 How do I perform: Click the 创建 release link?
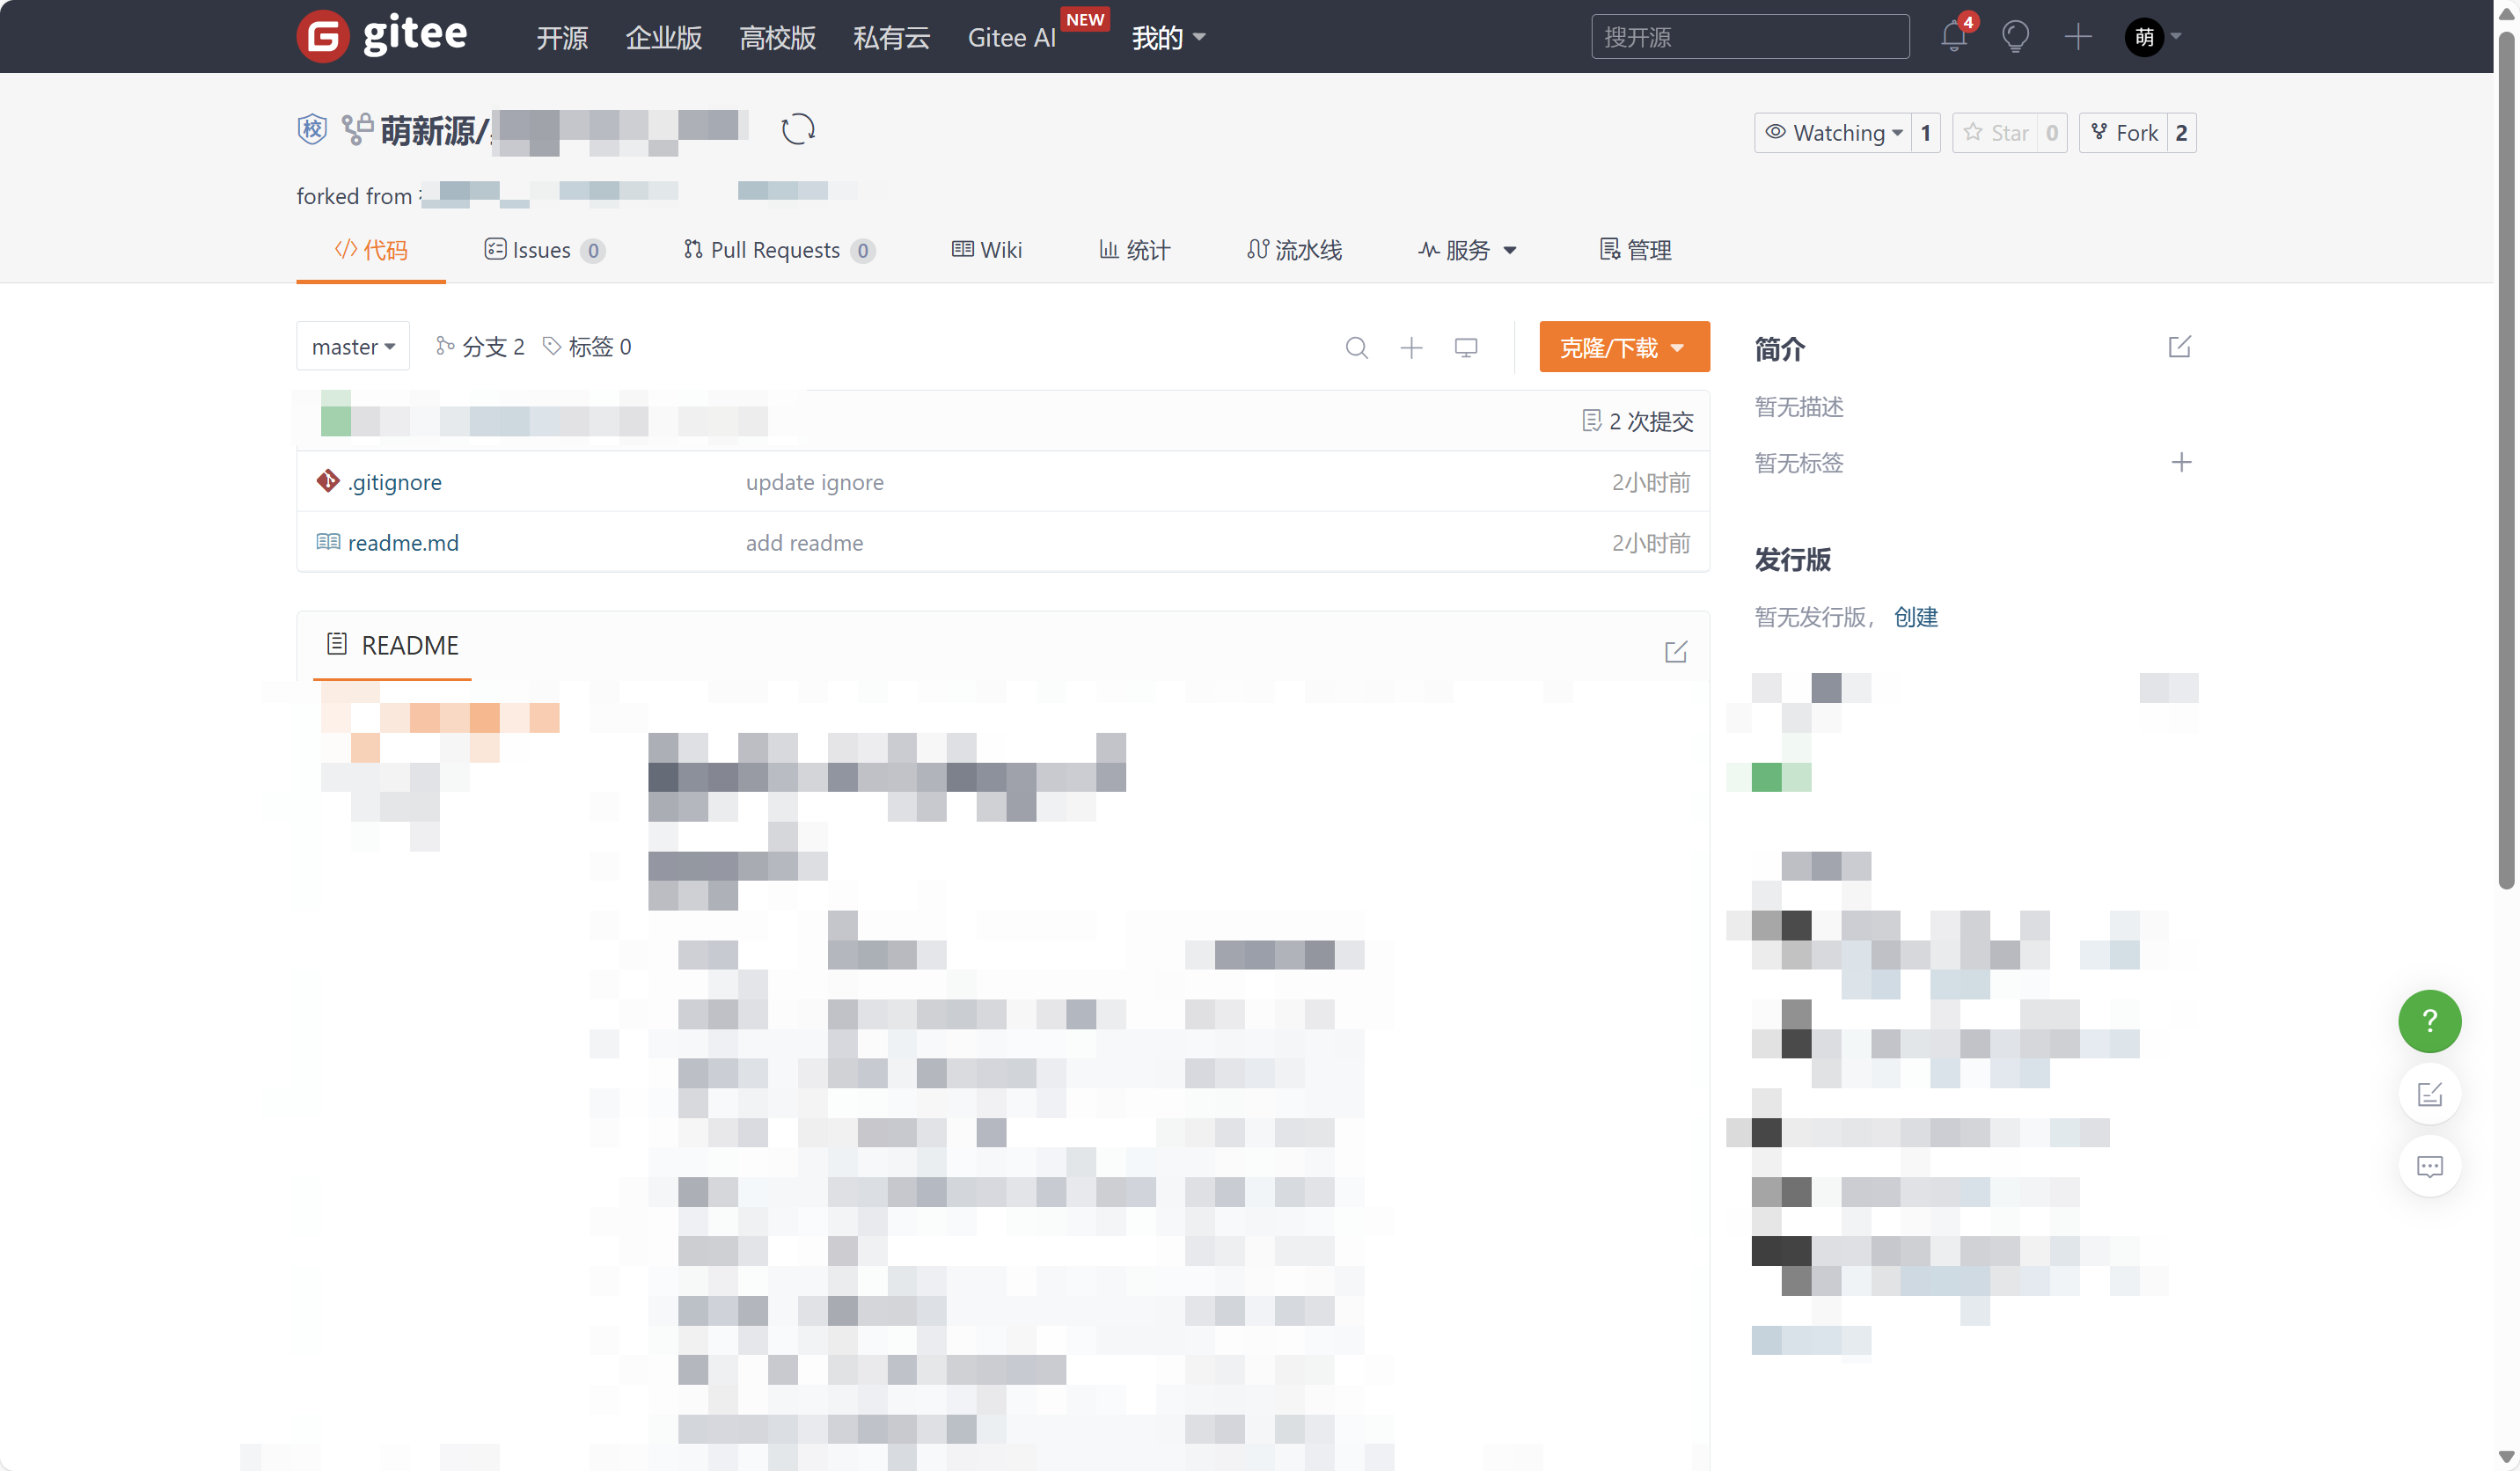point(1914,617)
